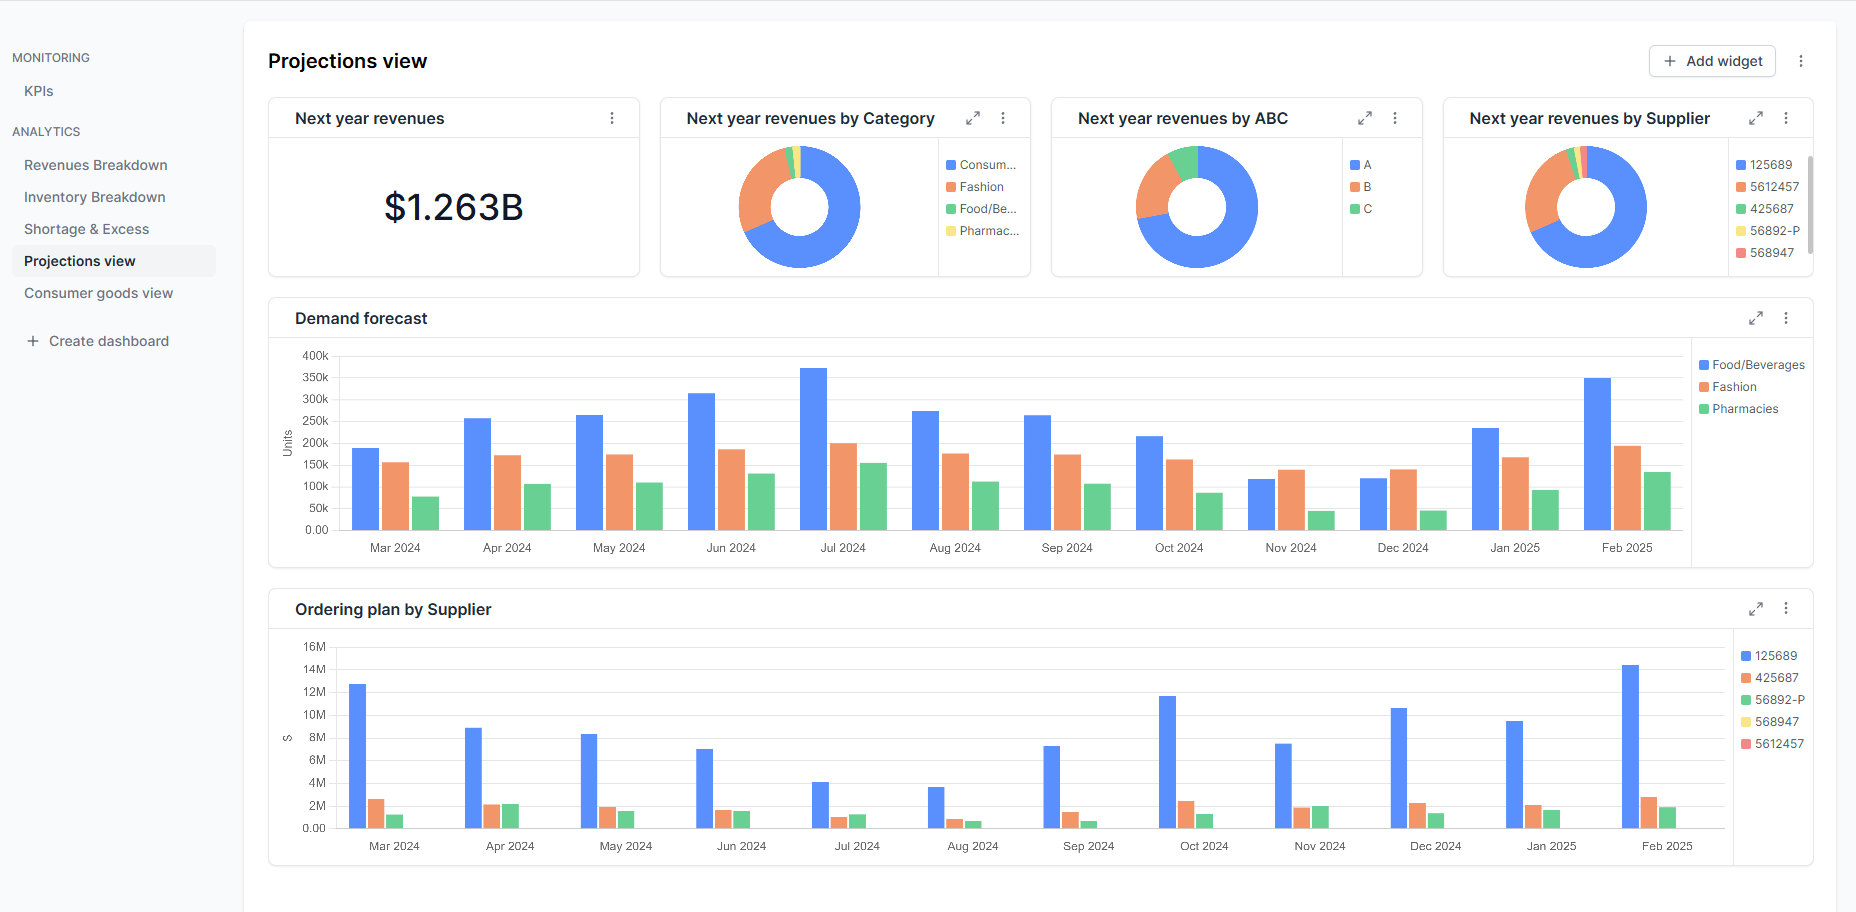Open more options for revenues by ABC widget

click(1395, 118)
